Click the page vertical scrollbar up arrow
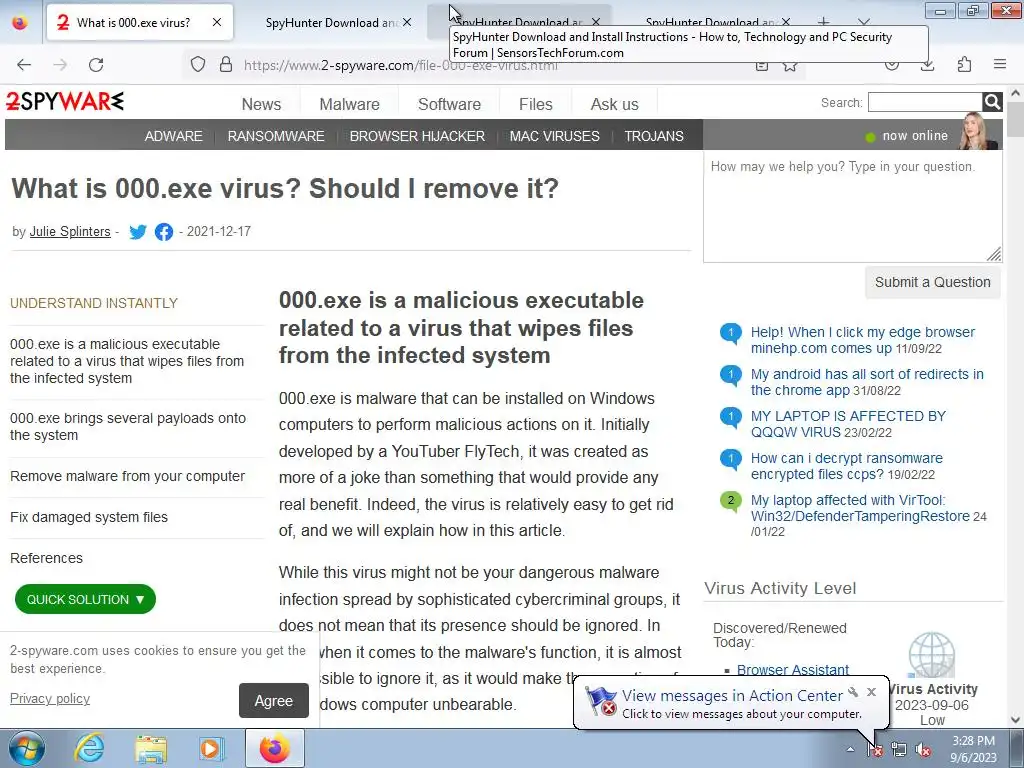Screen dimensions: 1024x768 (x=1016, y=93)
